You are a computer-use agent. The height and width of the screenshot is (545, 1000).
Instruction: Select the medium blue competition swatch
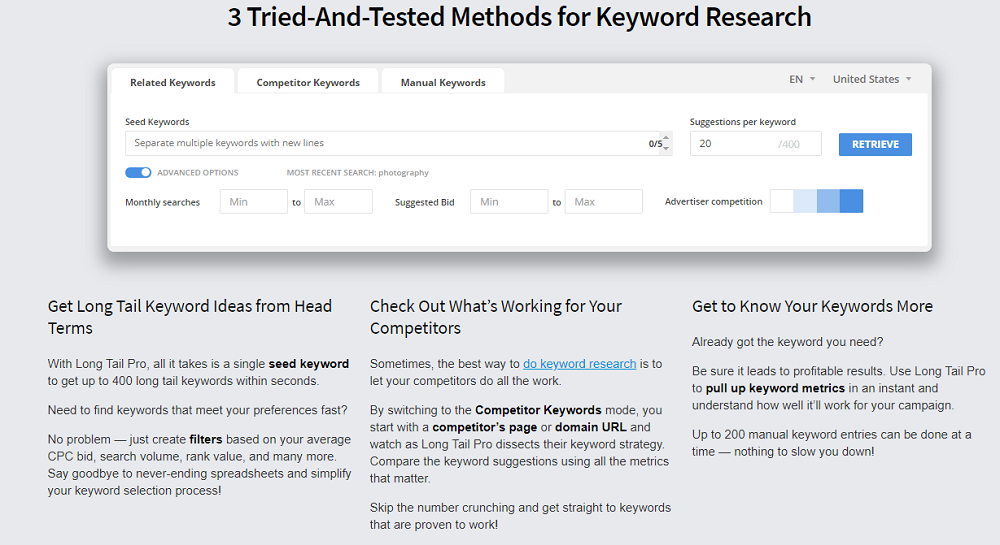pos(828,201)
